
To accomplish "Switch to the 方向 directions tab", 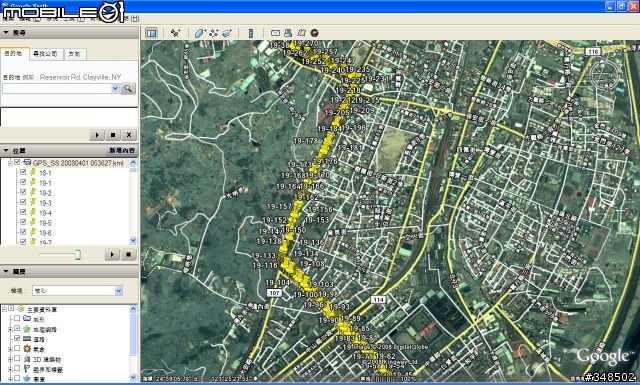I will coord(75,54).
